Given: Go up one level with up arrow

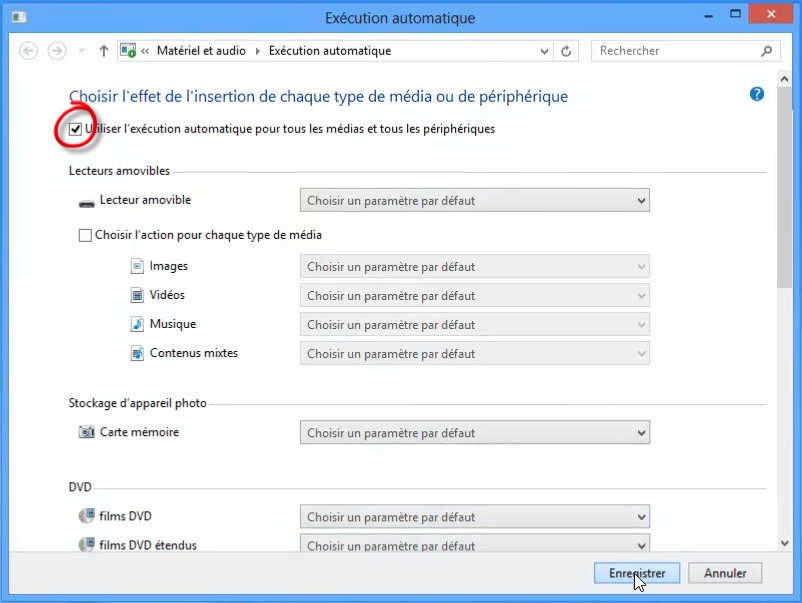Looking at the screenshot, I should click(104, 51).
